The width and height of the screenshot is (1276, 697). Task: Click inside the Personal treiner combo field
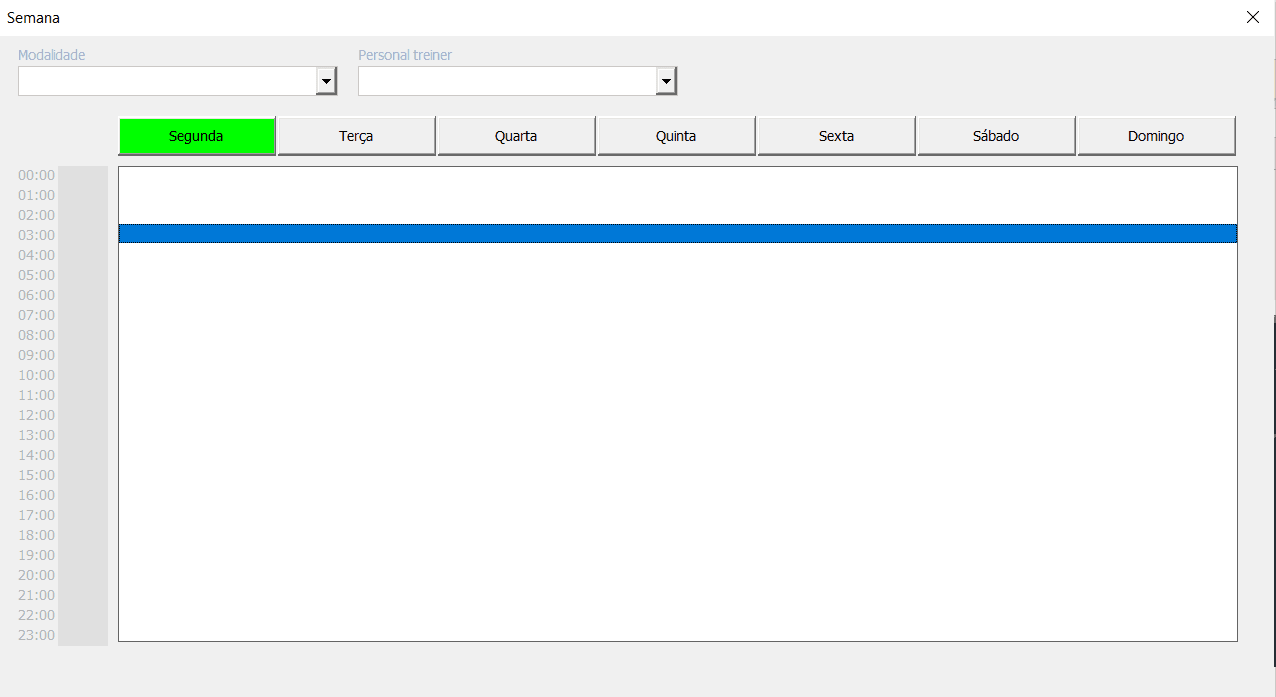506,81
